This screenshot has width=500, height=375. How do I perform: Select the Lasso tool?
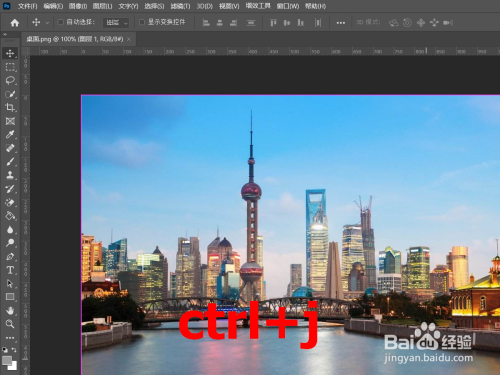click(10, 80)
